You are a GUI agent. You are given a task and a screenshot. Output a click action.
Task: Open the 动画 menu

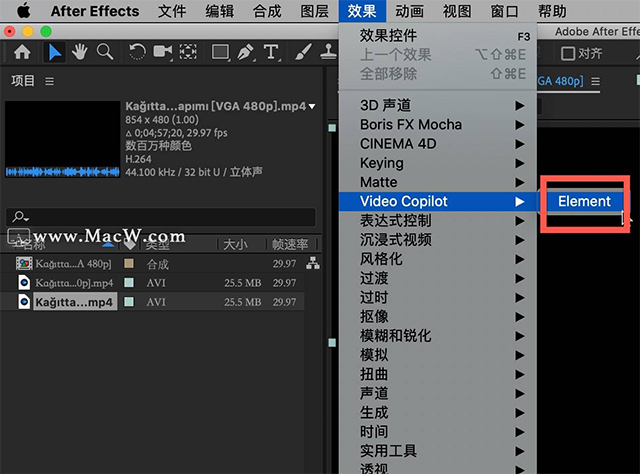click(409, 11)
